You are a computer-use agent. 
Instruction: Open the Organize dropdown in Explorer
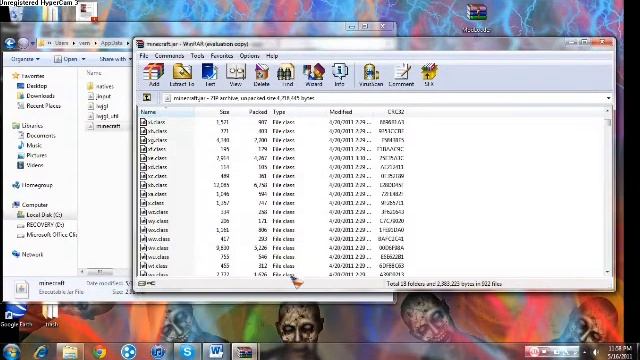[x=25, y=59]
